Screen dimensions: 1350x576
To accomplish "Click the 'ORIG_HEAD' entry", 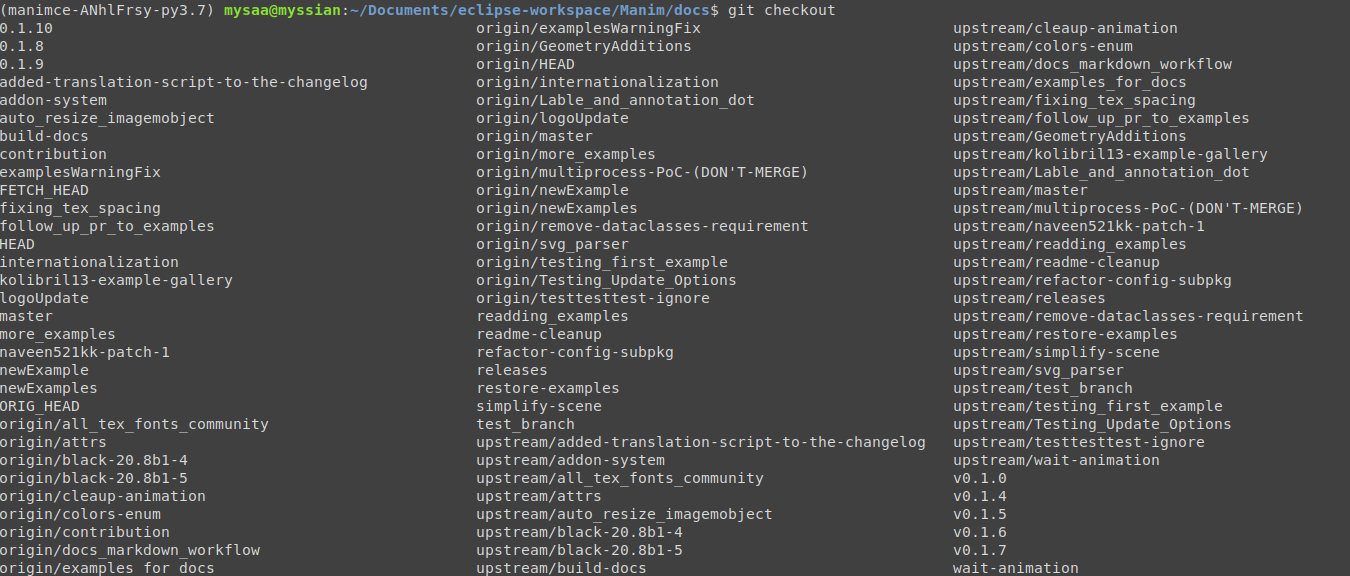I will 40,406.
